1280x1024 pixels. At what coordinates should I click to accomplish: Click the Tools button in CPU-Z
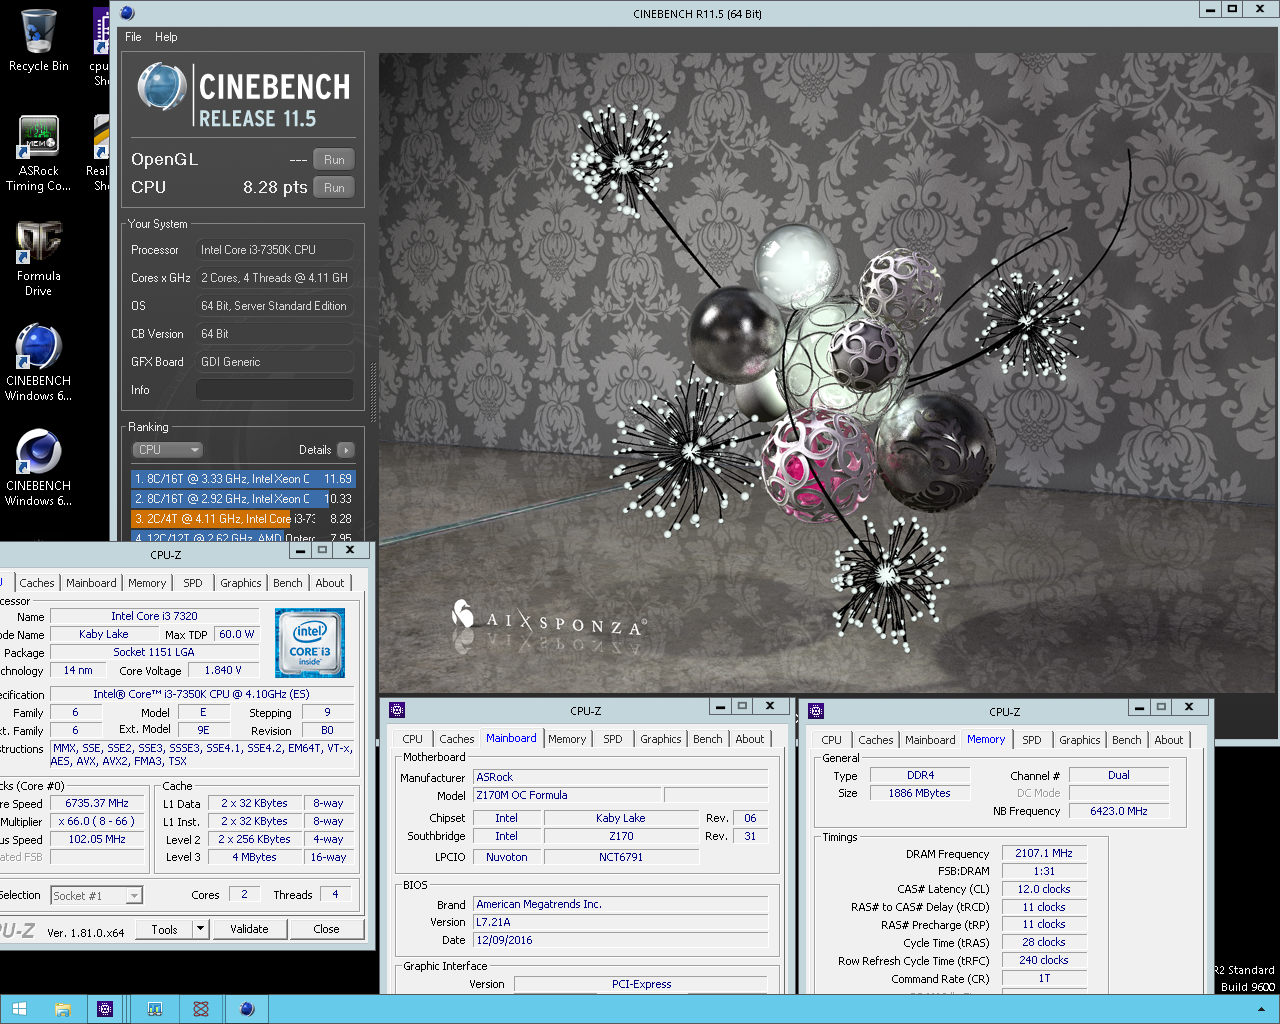point(165,929)
